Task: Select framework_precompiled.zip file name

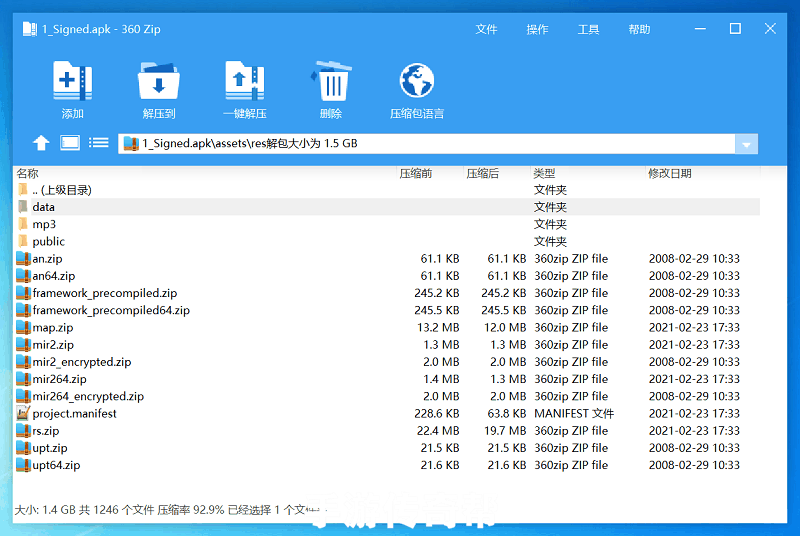Action: point(105,293)
